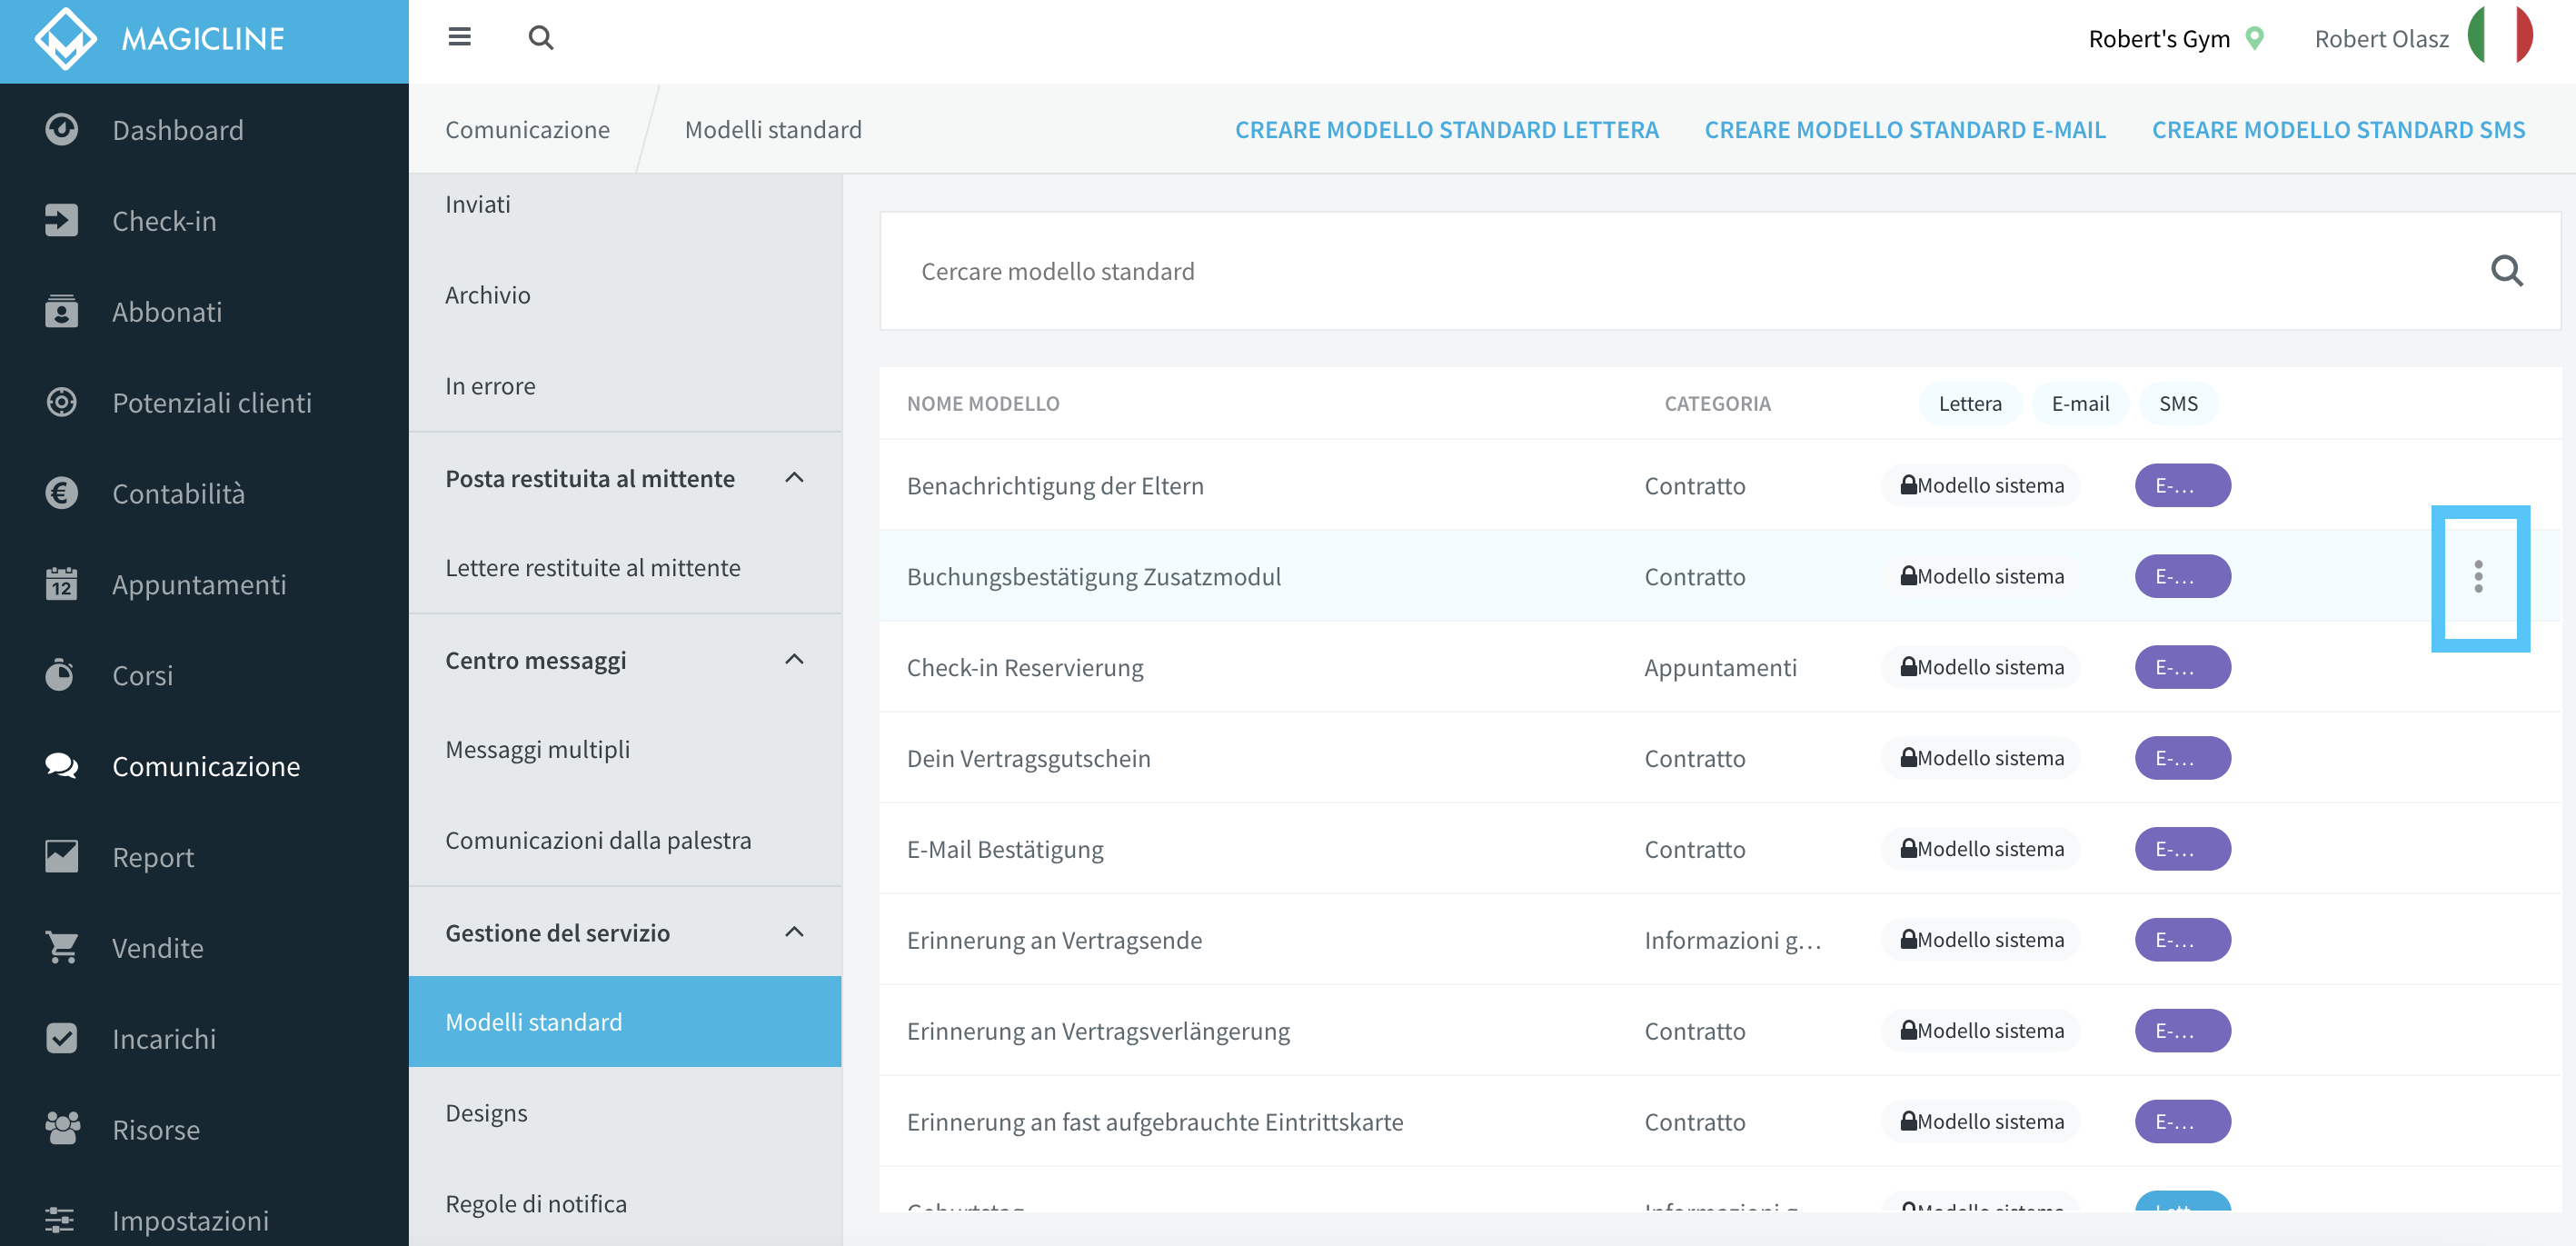Open the top bar search icon
The image size is (2576, 1246).
coord(540,38)
